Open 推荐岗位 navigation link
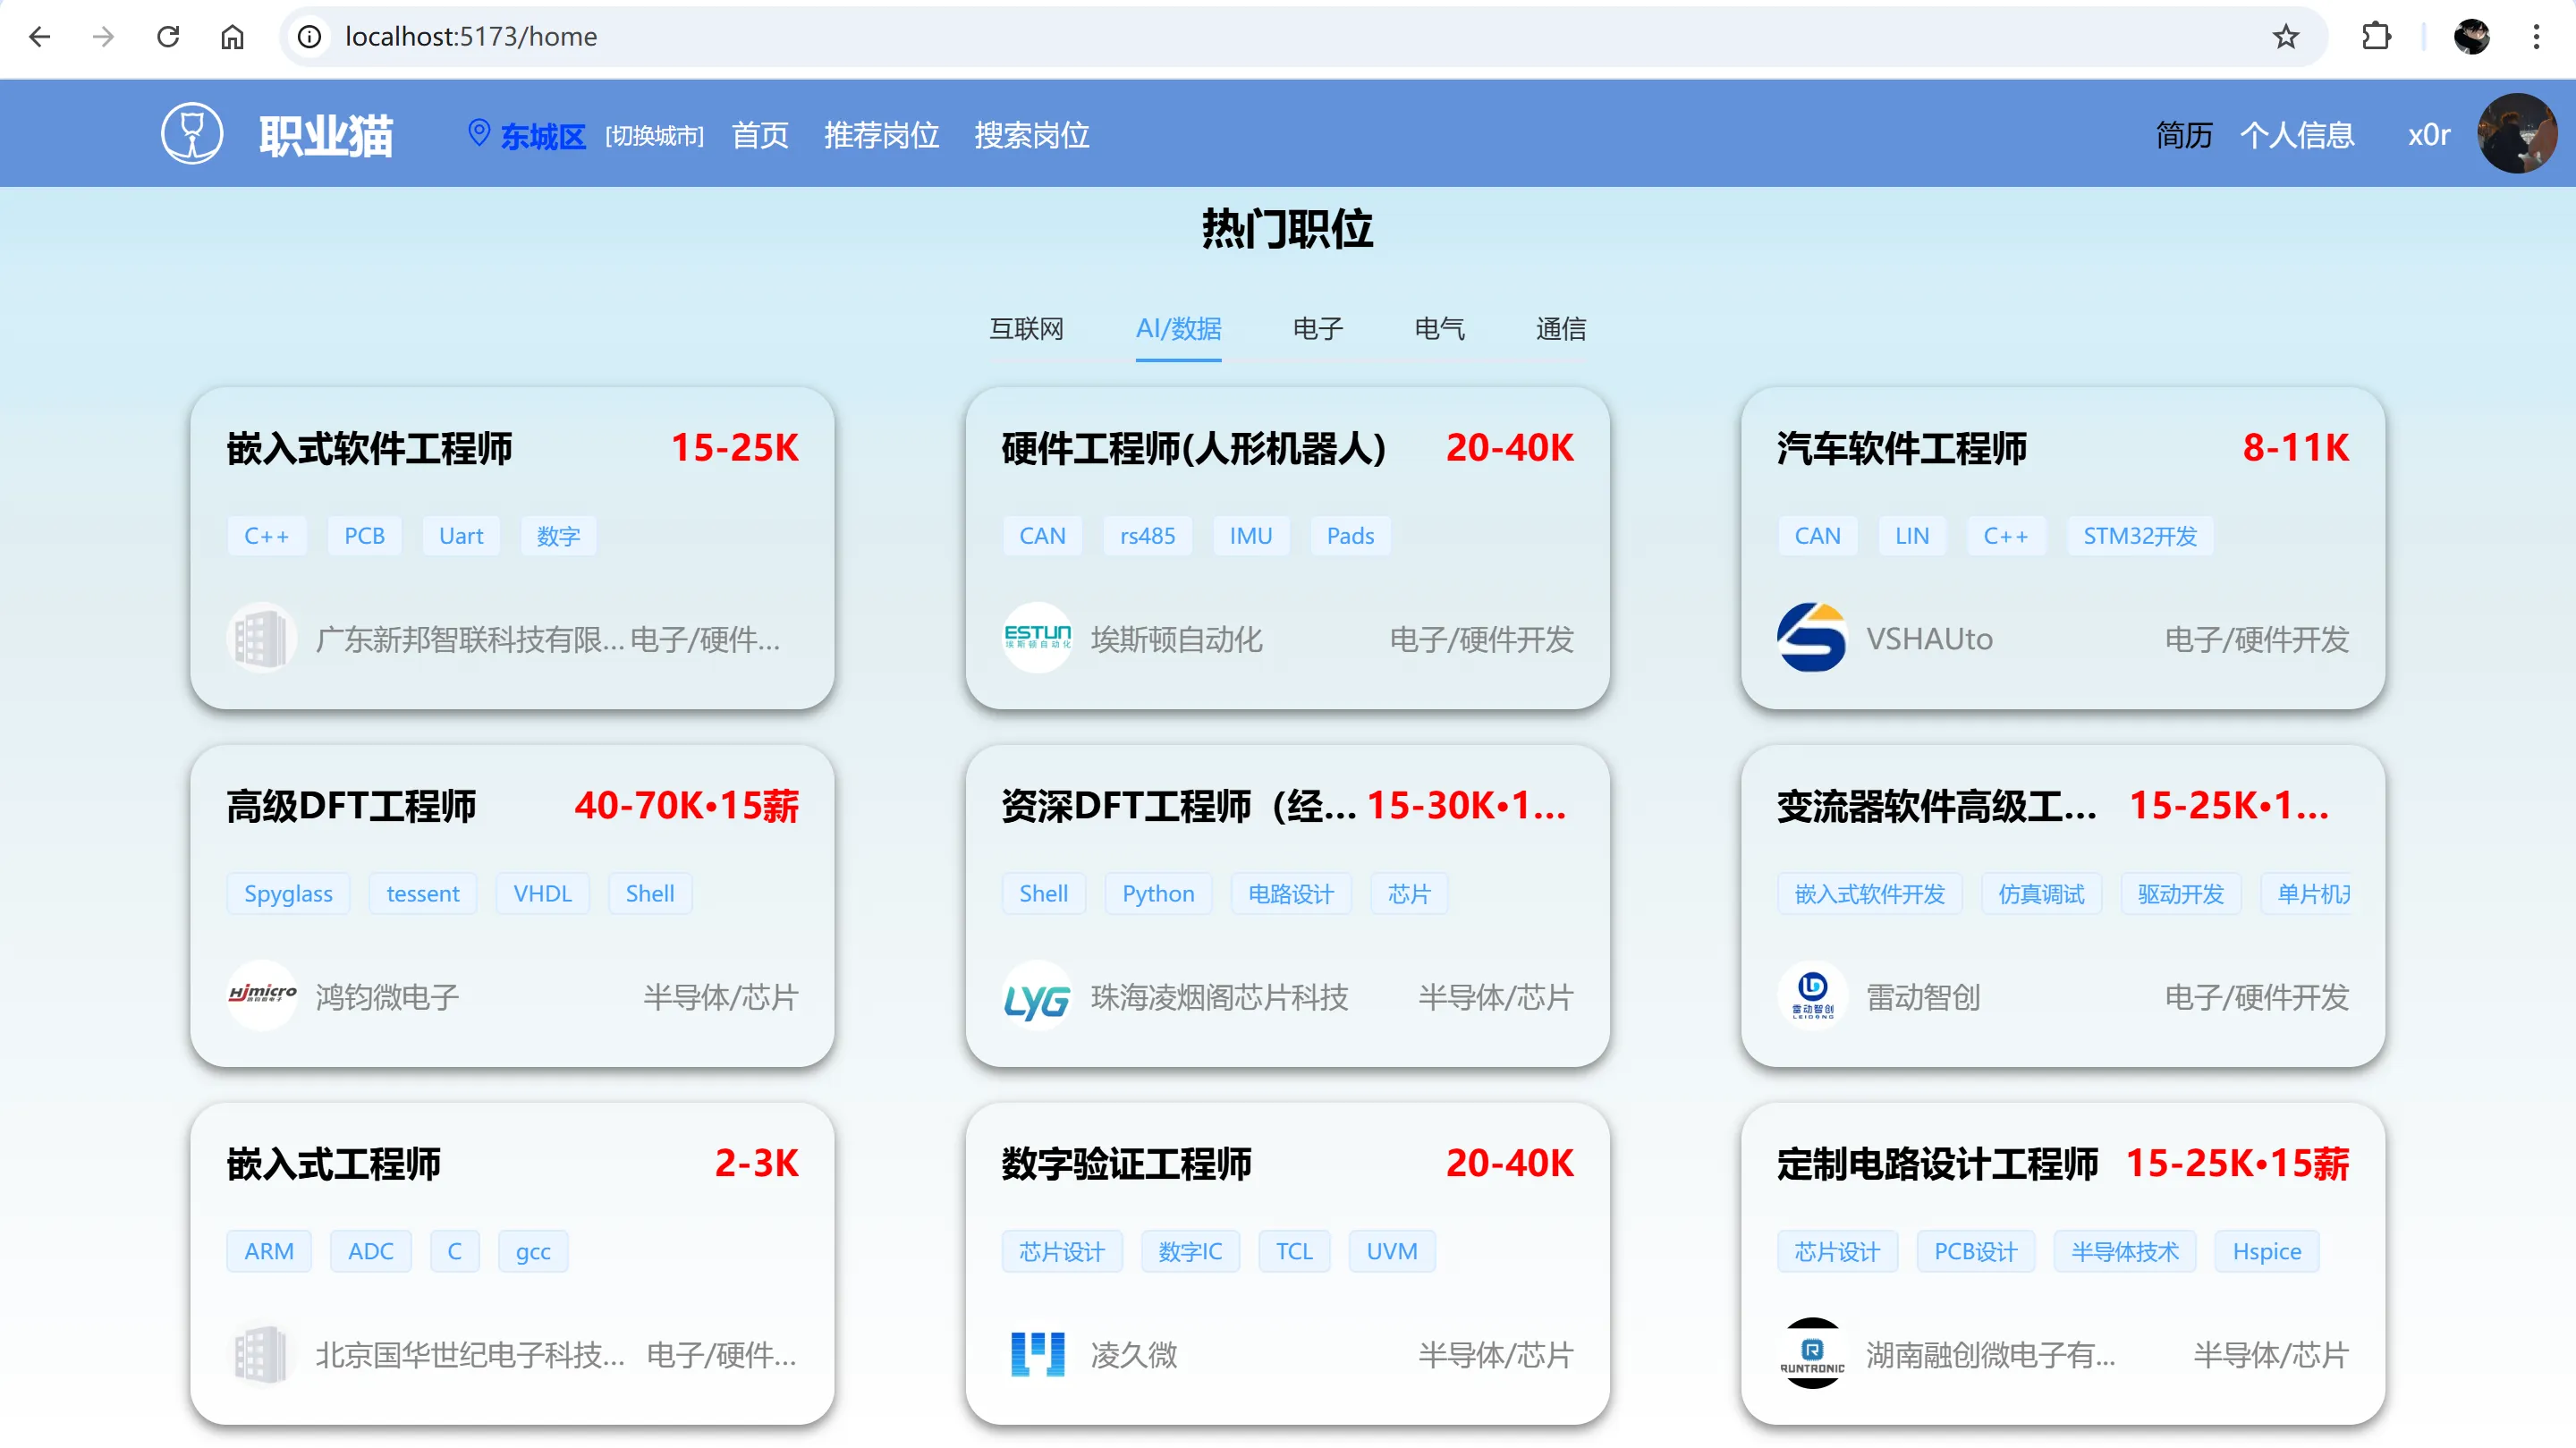This screenshot has width=2576, height=1448. tap(881, 135)
